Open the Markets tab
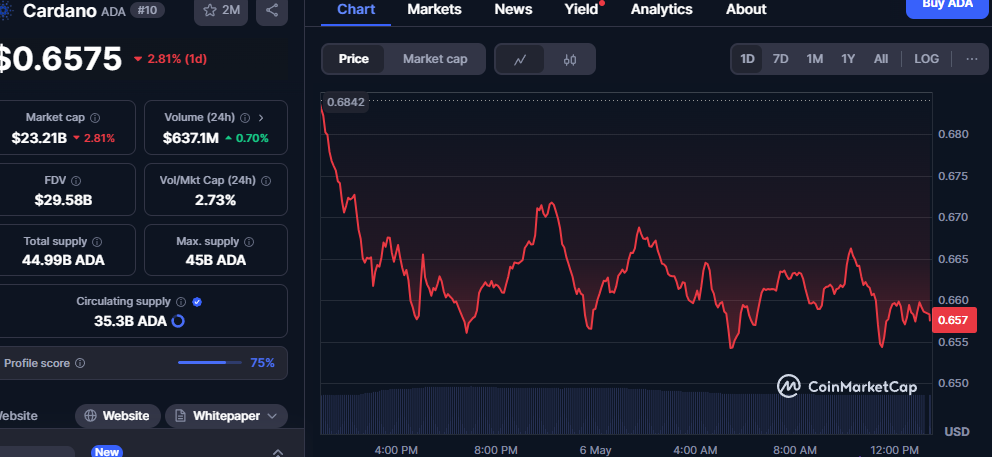 click(434, 9)
